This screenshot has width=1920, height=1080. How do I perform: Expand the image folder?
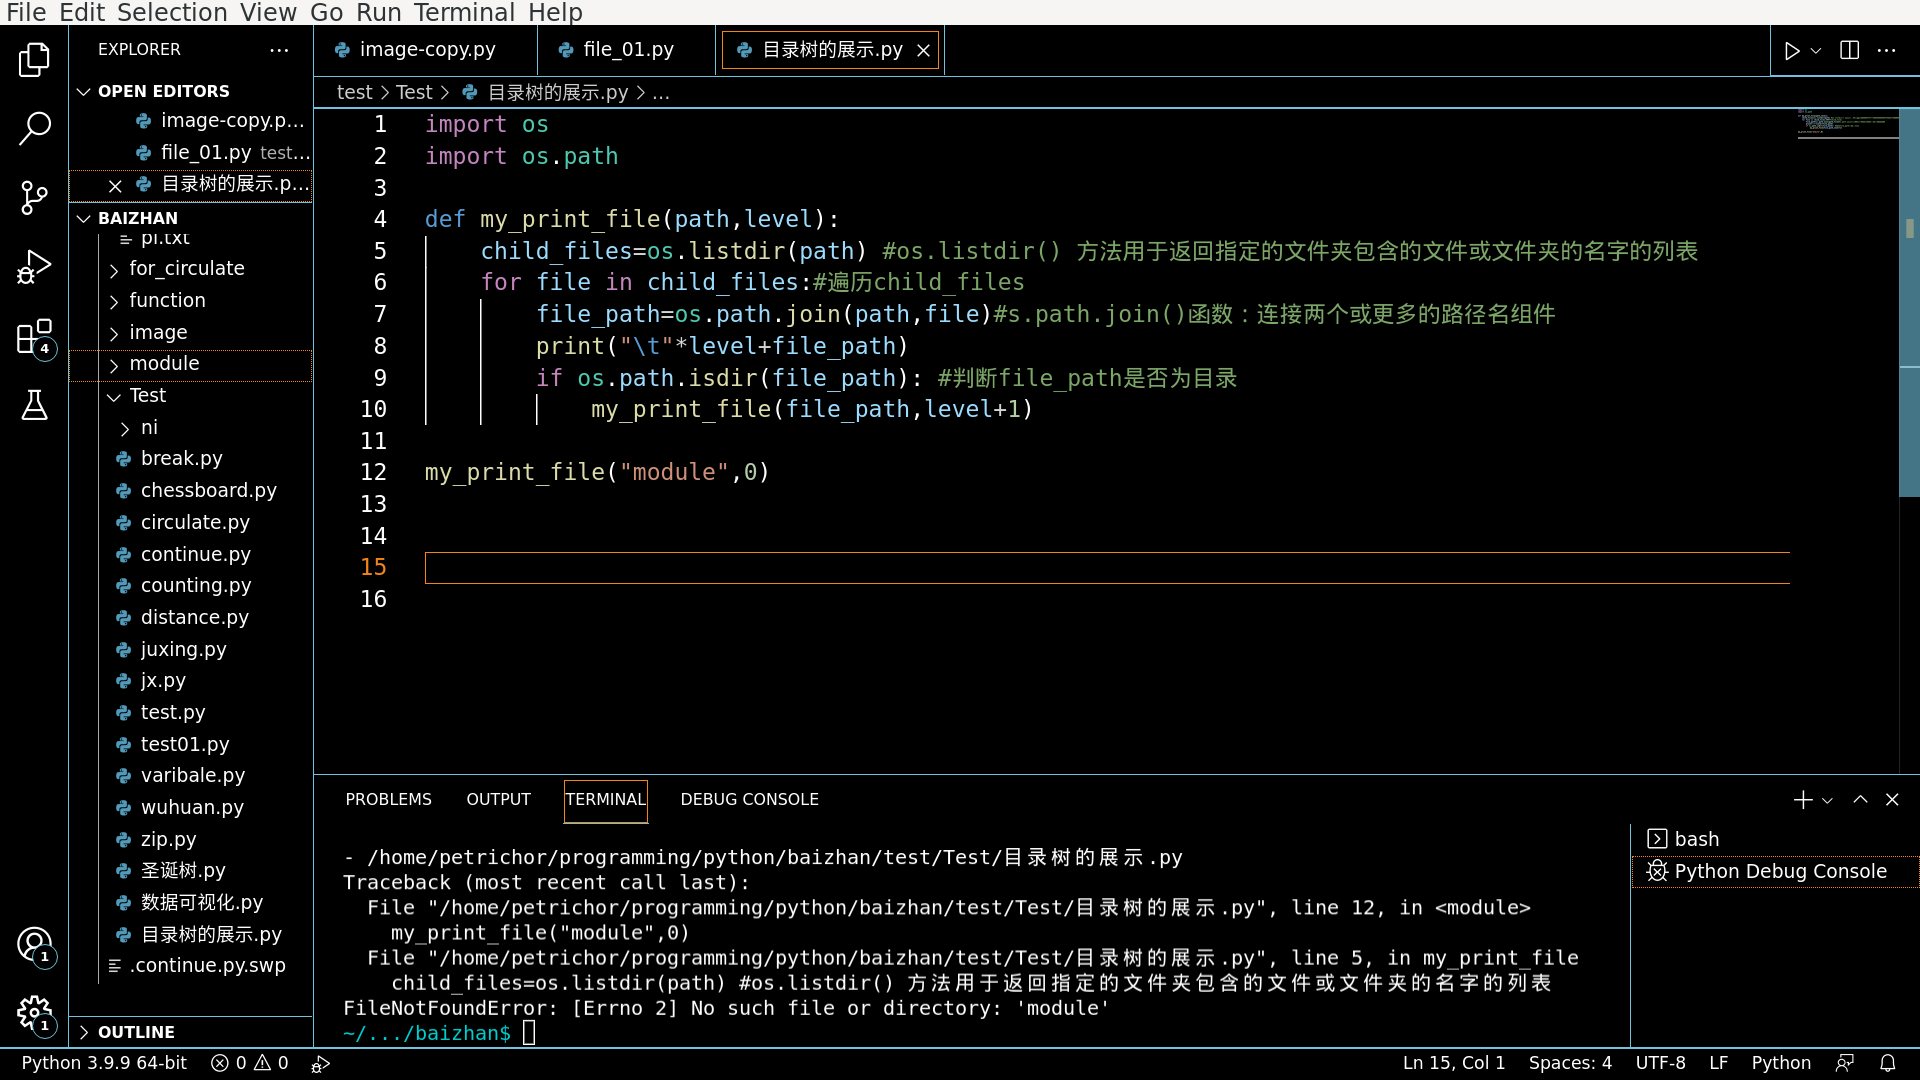[x=190, y=332]
